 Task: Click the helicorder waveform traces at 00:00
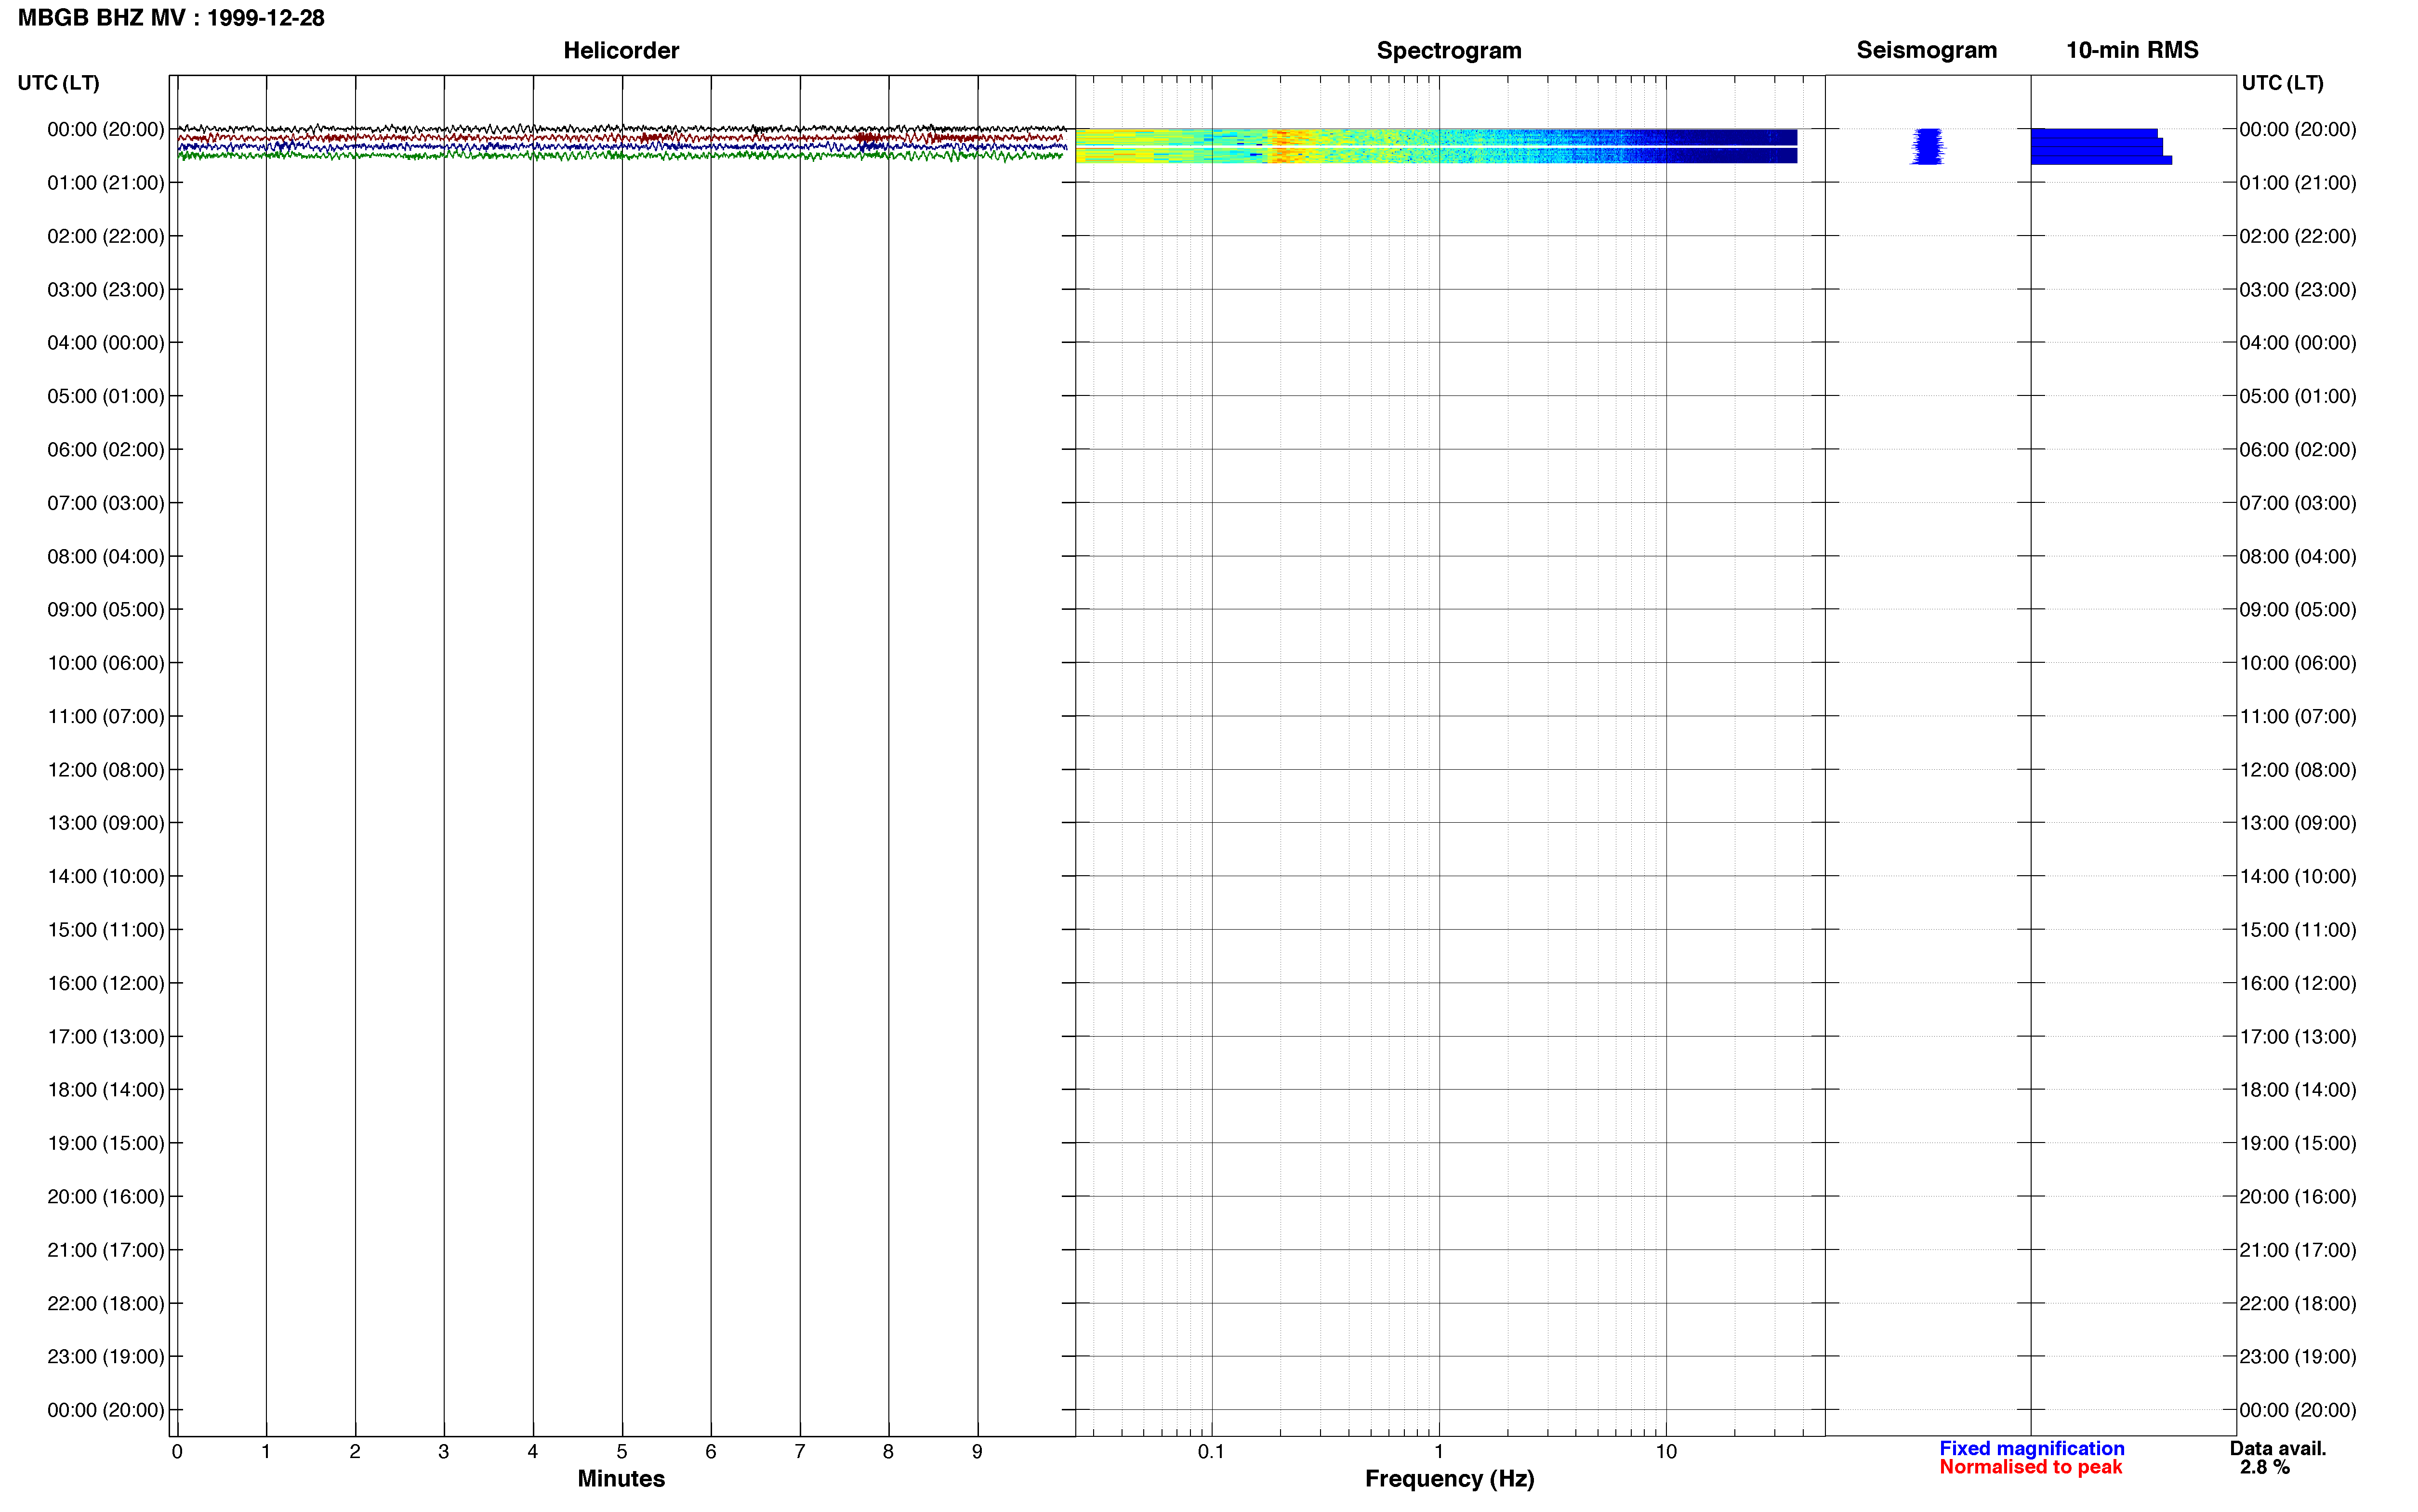(x=622, y=143)
